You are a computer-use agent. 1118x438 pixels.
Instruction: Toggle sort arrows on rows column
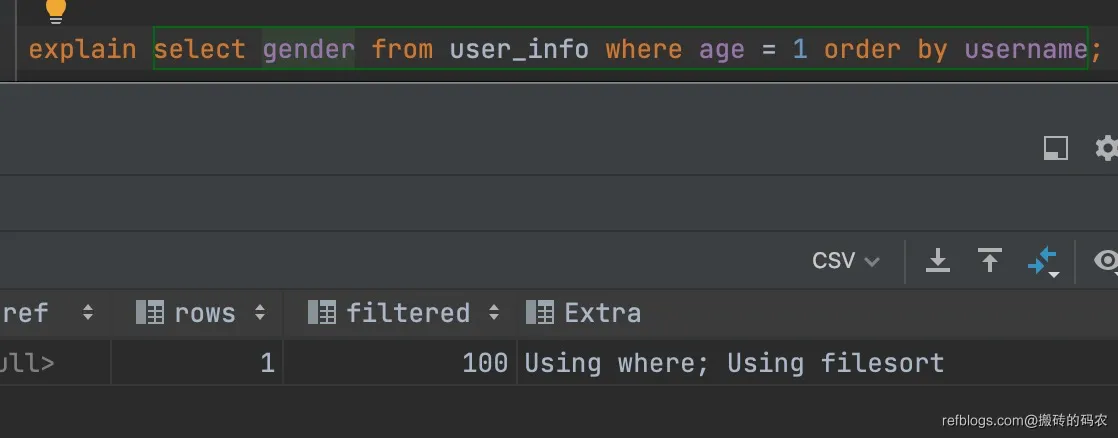pyautogui.click(x=259, y=313)
